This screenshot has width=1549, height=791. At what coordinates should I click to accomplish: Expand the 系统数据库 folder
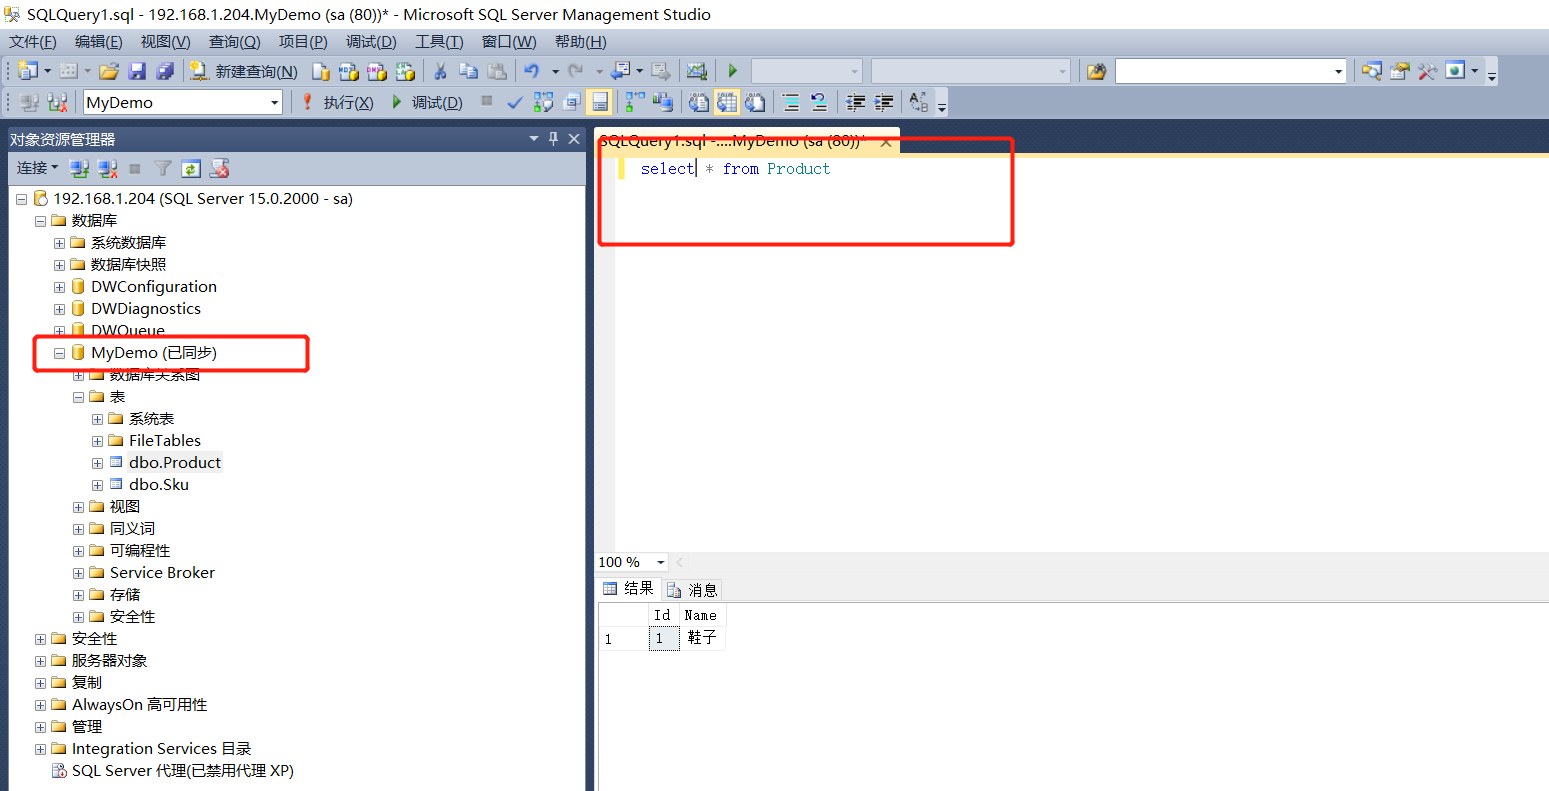pos(59,243)
